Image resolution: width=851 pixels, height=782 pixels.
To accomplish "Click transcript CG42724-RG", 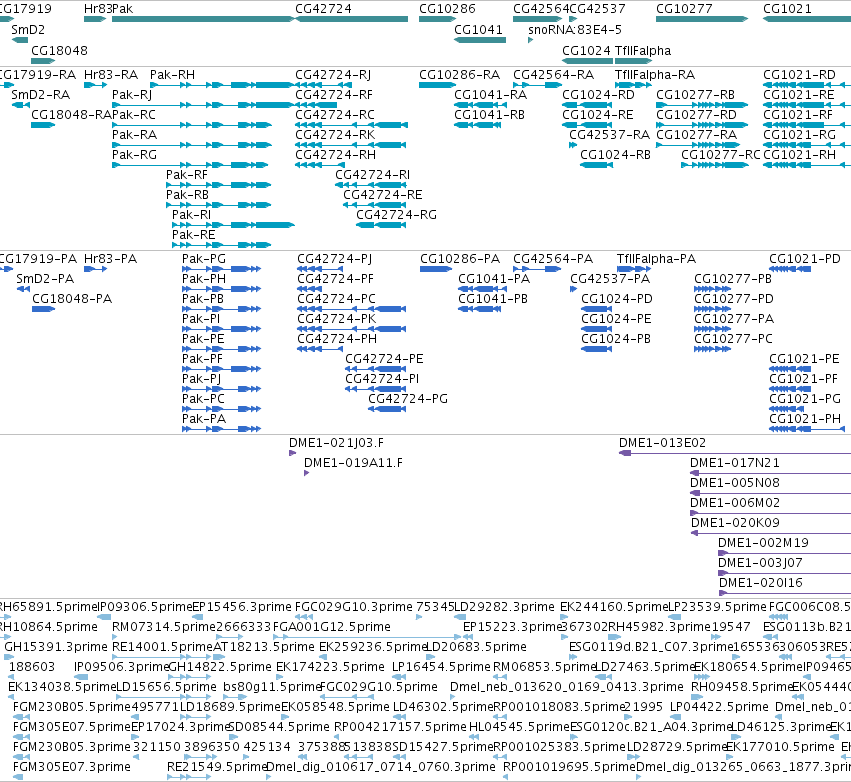I will point(396,215).
